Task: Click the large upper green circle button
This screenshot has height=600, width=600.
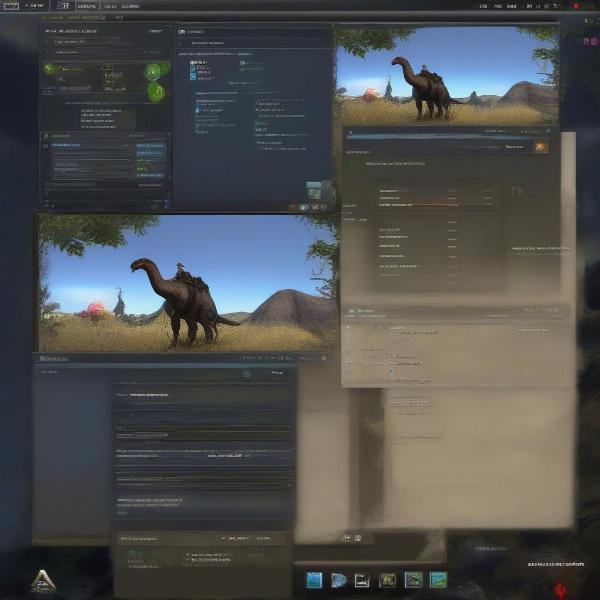Action: [153, 72]
